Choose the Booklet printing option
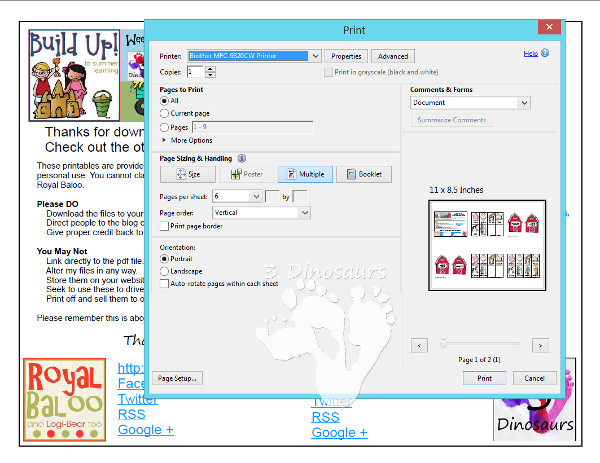Image resolution: width=600 pixels, height=463 pixels. tap(363, 174)
